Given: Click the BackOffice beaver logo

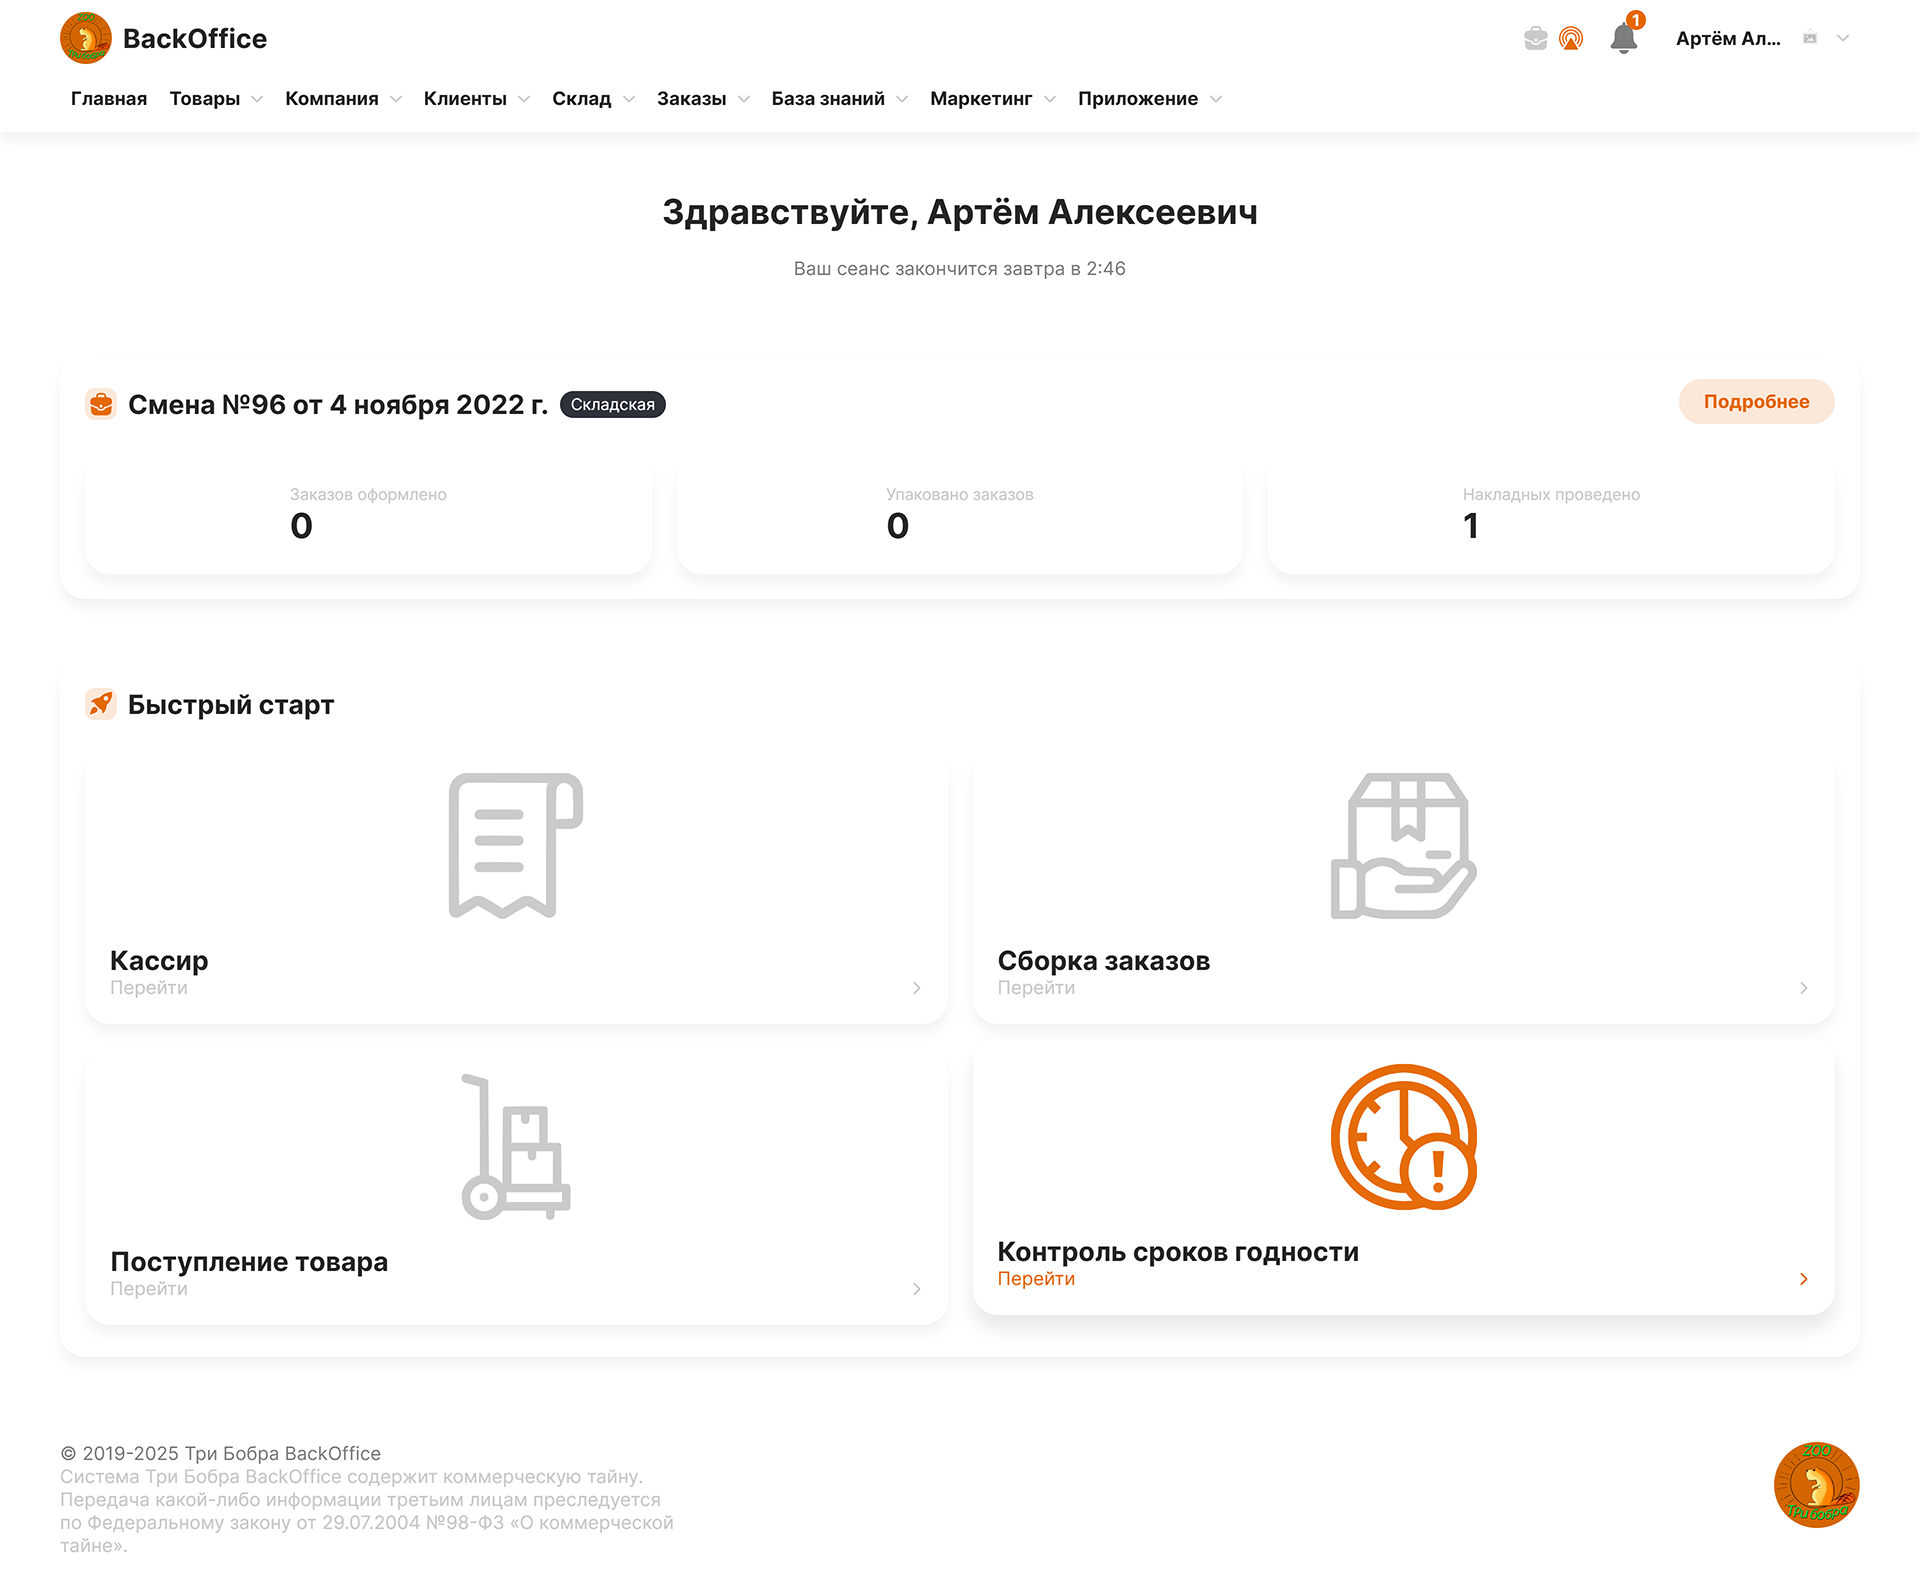Looking at the screenshot, I should [86, 38].
